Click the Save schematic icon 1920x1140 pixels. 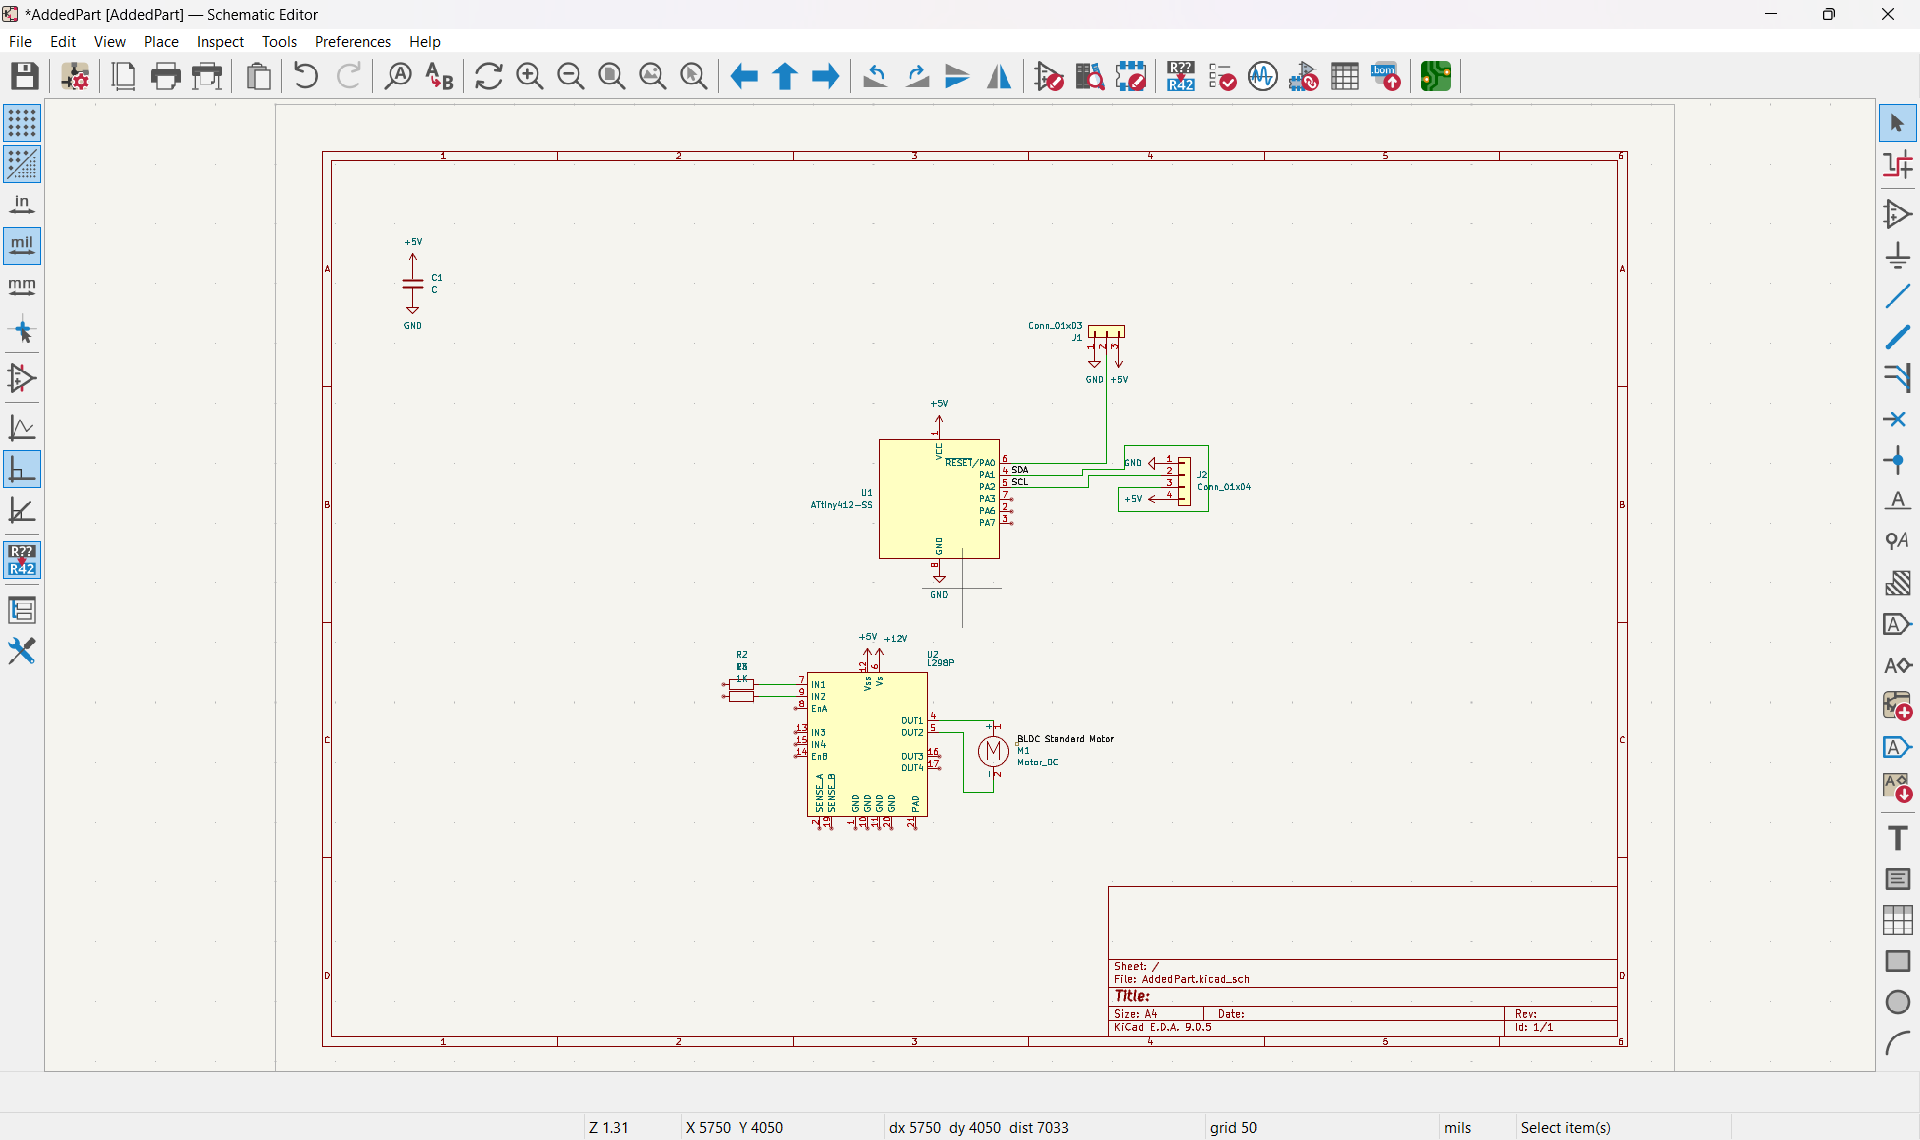click(25, 76)
